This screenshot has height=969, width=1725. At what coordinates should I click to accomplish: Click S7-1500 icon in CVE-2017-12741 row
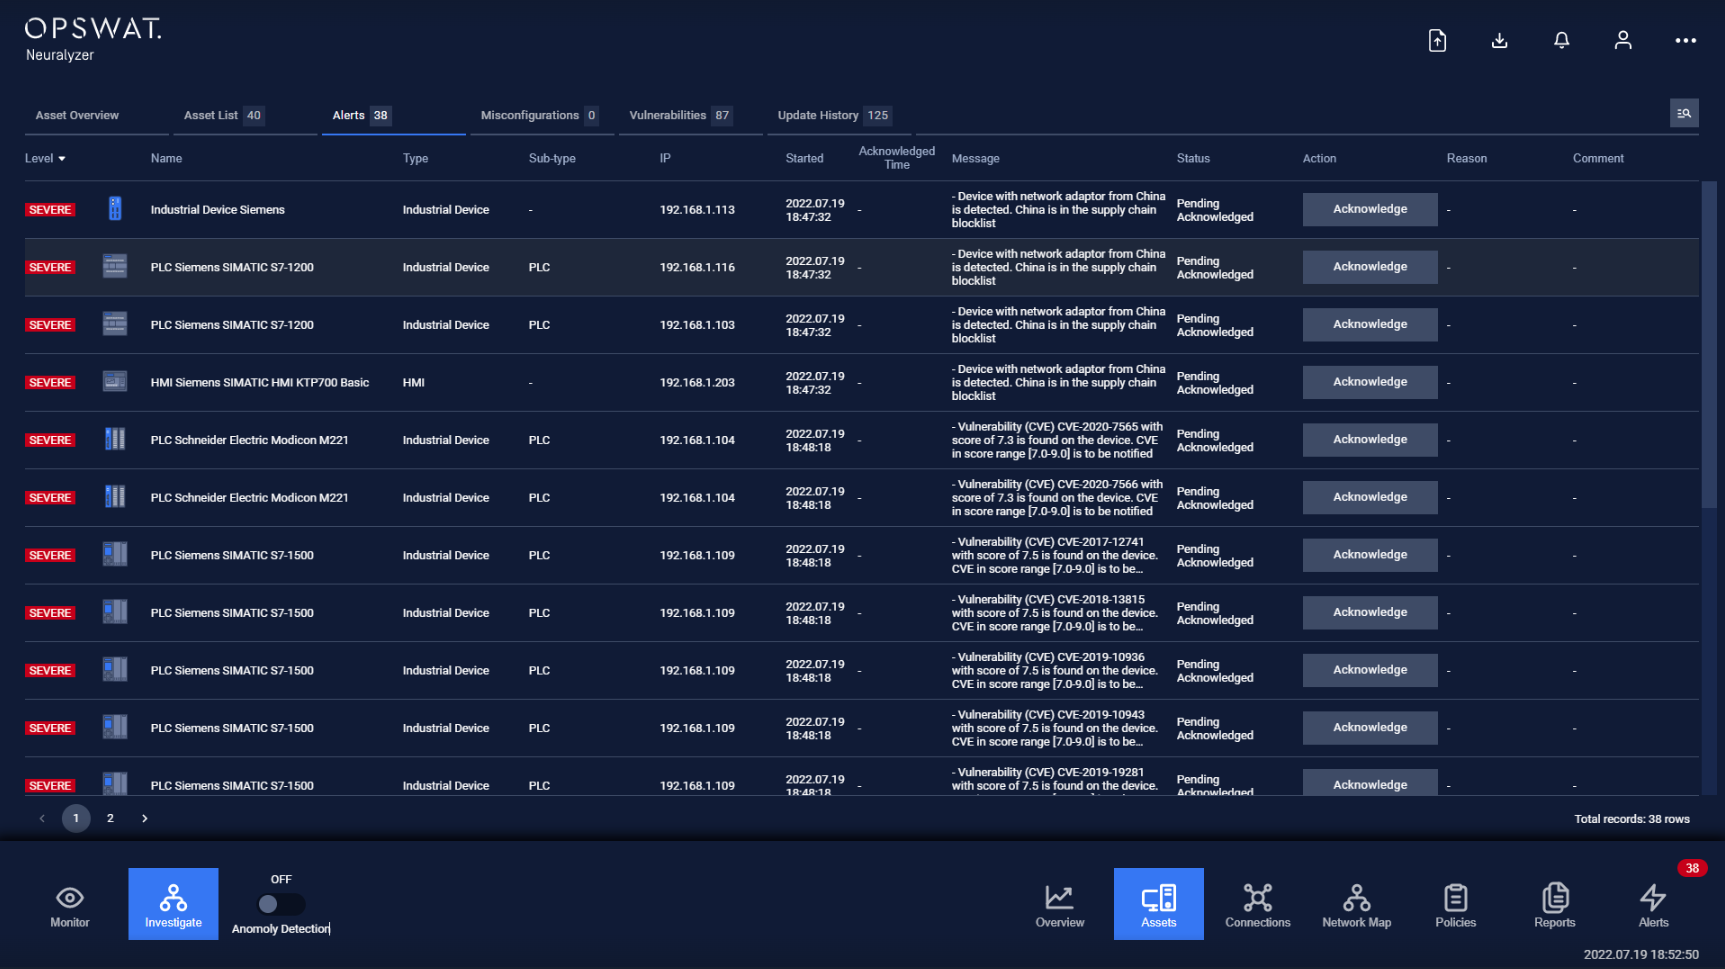point(115,554)
